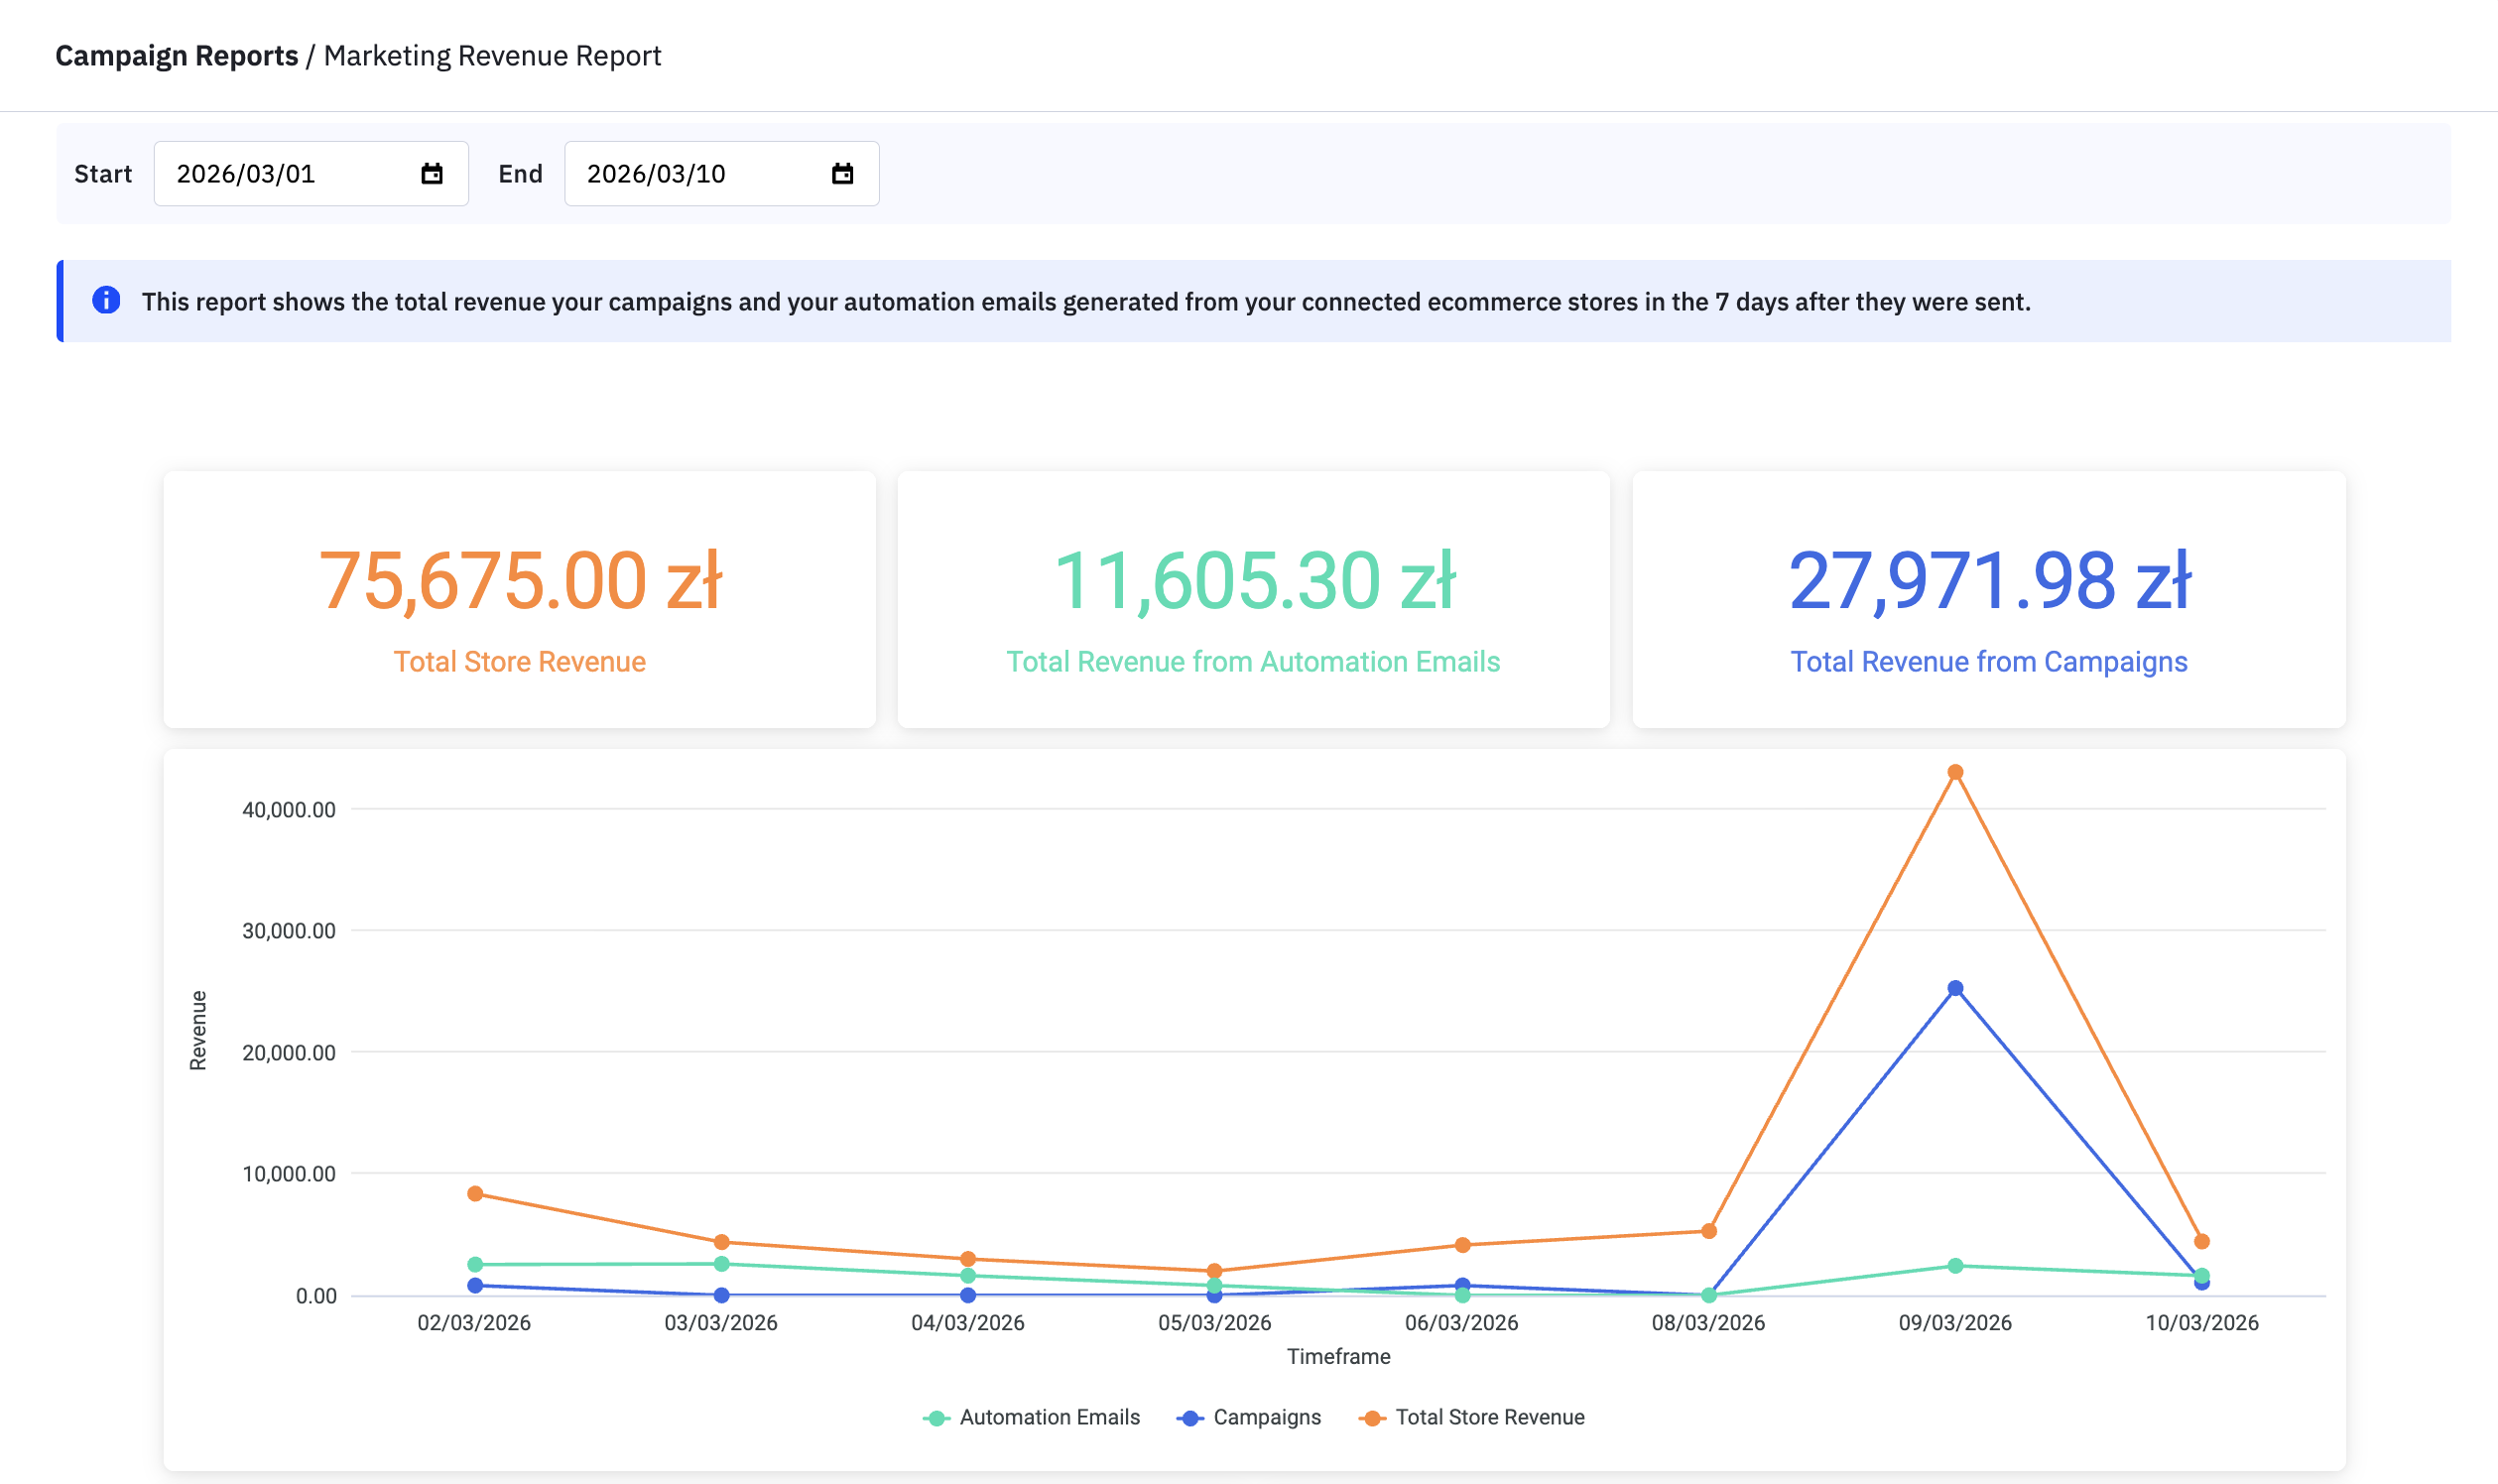Click blue Campaigns point on 09/03/2026
Screen dimensions: 2498x1484
1955,988
